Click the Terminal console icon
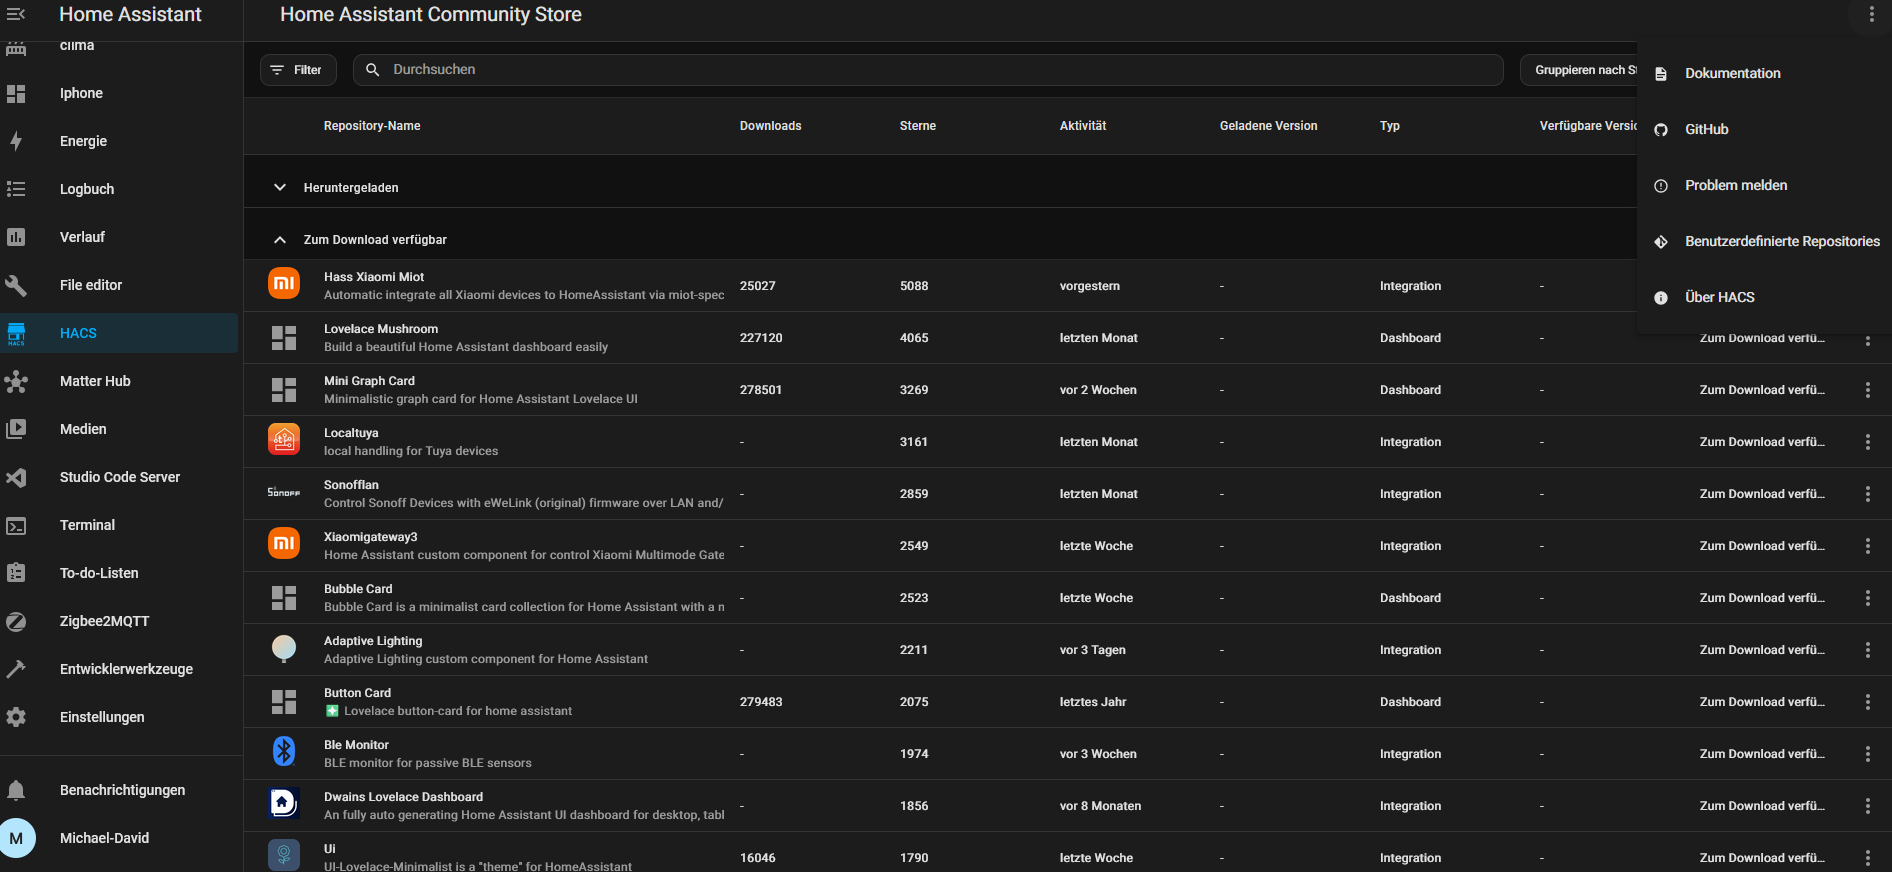The image size is (1892, 872). click(x=16, y=525)
